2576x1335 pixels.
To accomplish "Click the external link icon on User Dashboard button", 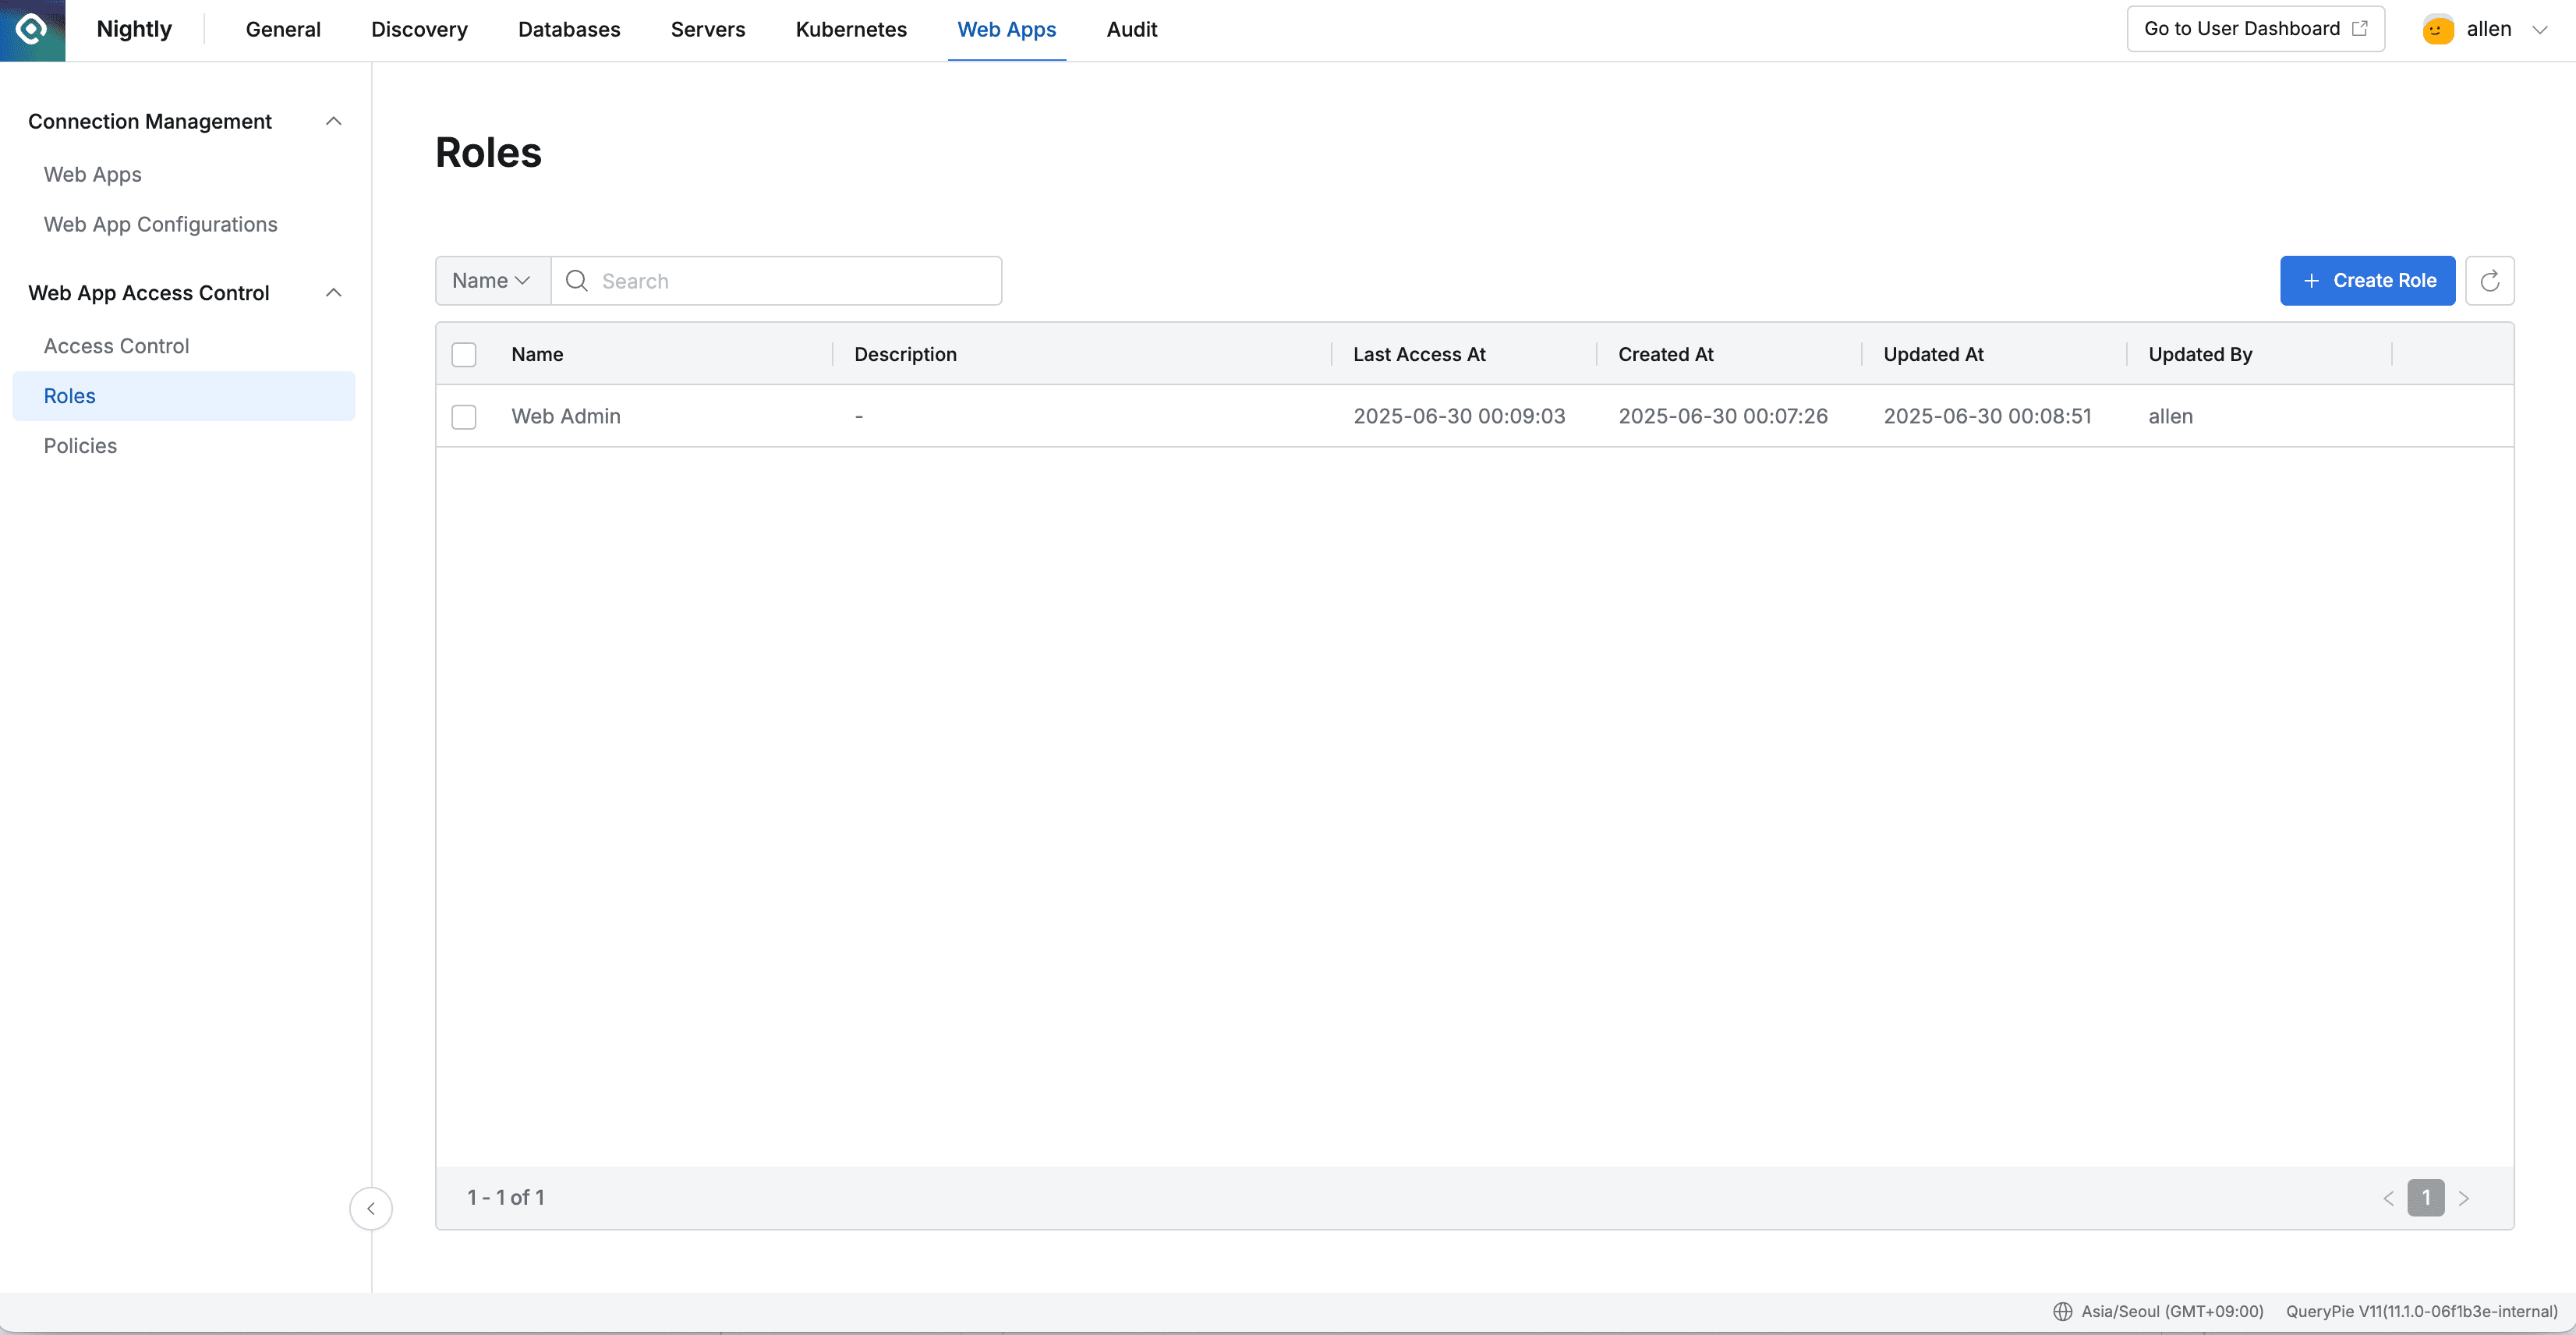I will point(2361,27).
